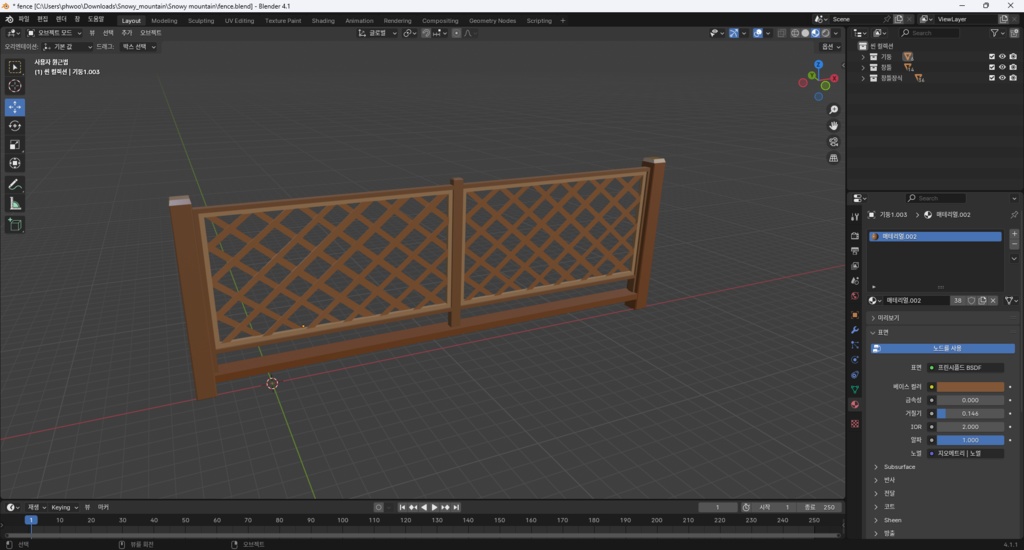Select the Move tool
The width and height of the screenshot is (1024, 550).
point(14,106)
